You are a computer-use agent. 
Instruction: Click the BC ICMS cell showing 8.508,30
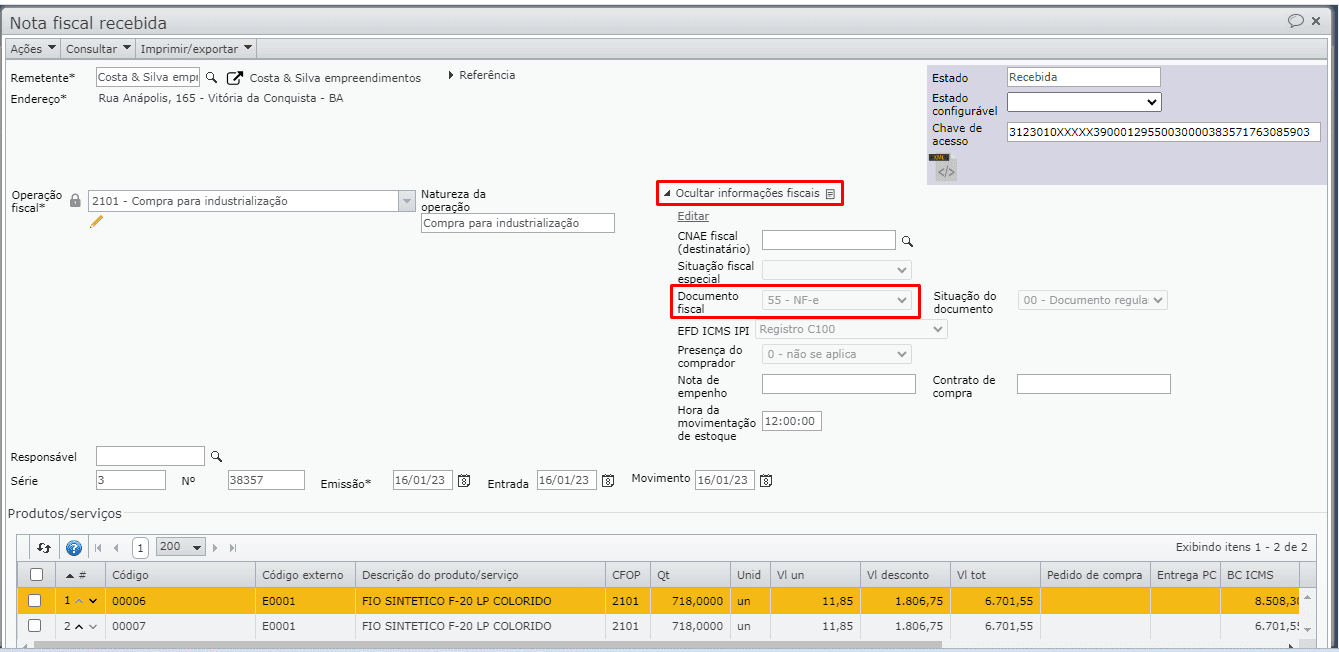click(1260, 601)
